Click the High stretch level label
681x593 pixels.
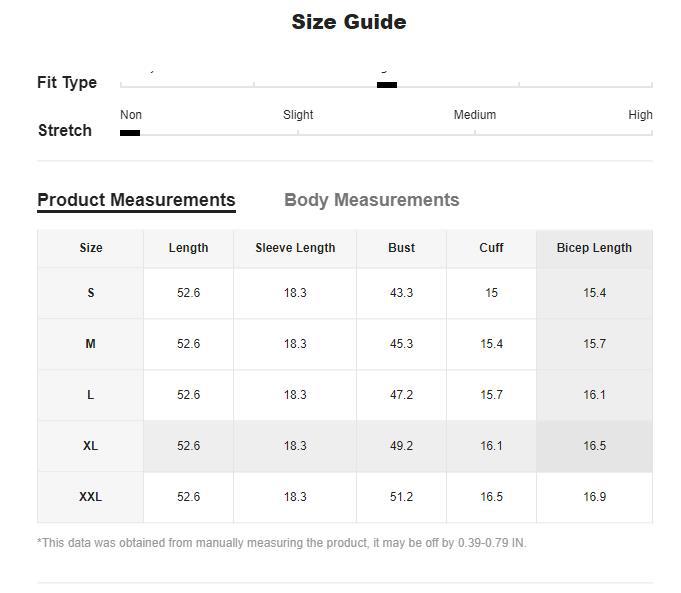tap(640, 115)
